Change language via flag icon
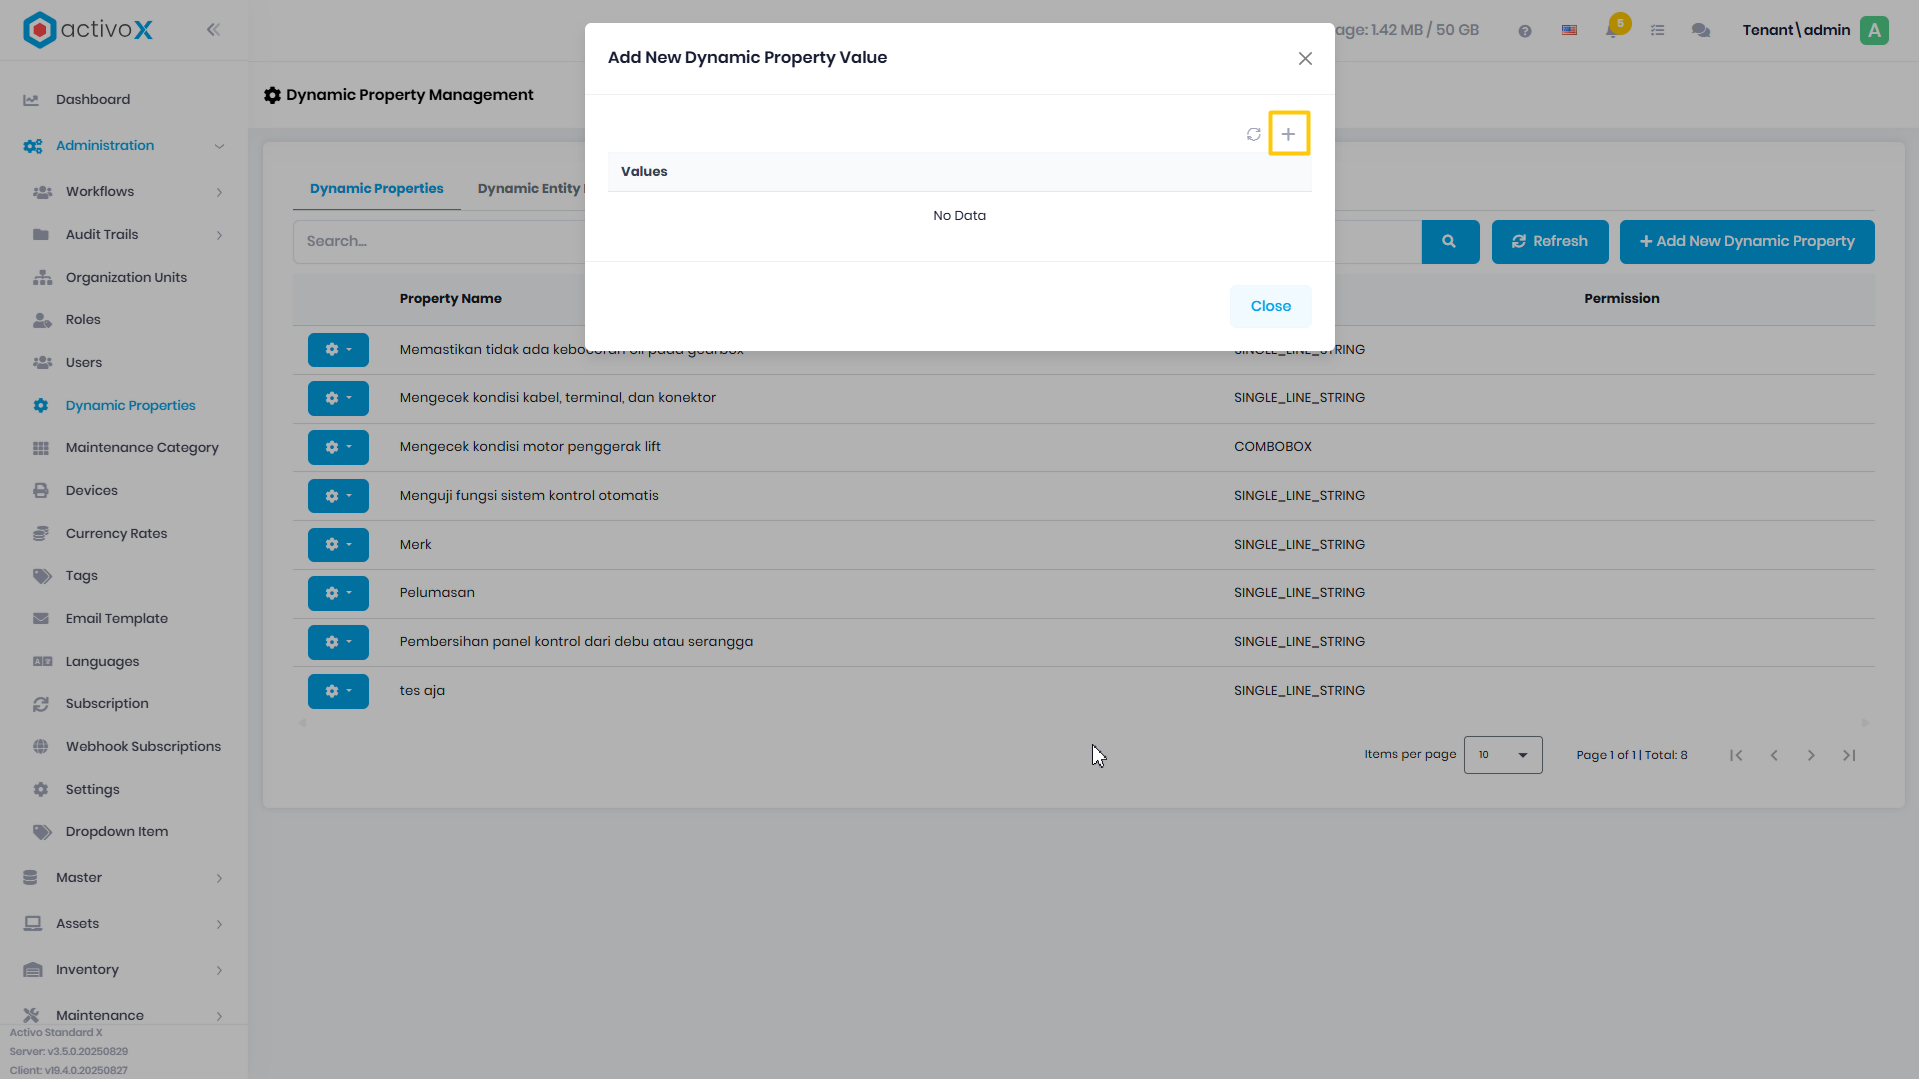 [1569, 31]
